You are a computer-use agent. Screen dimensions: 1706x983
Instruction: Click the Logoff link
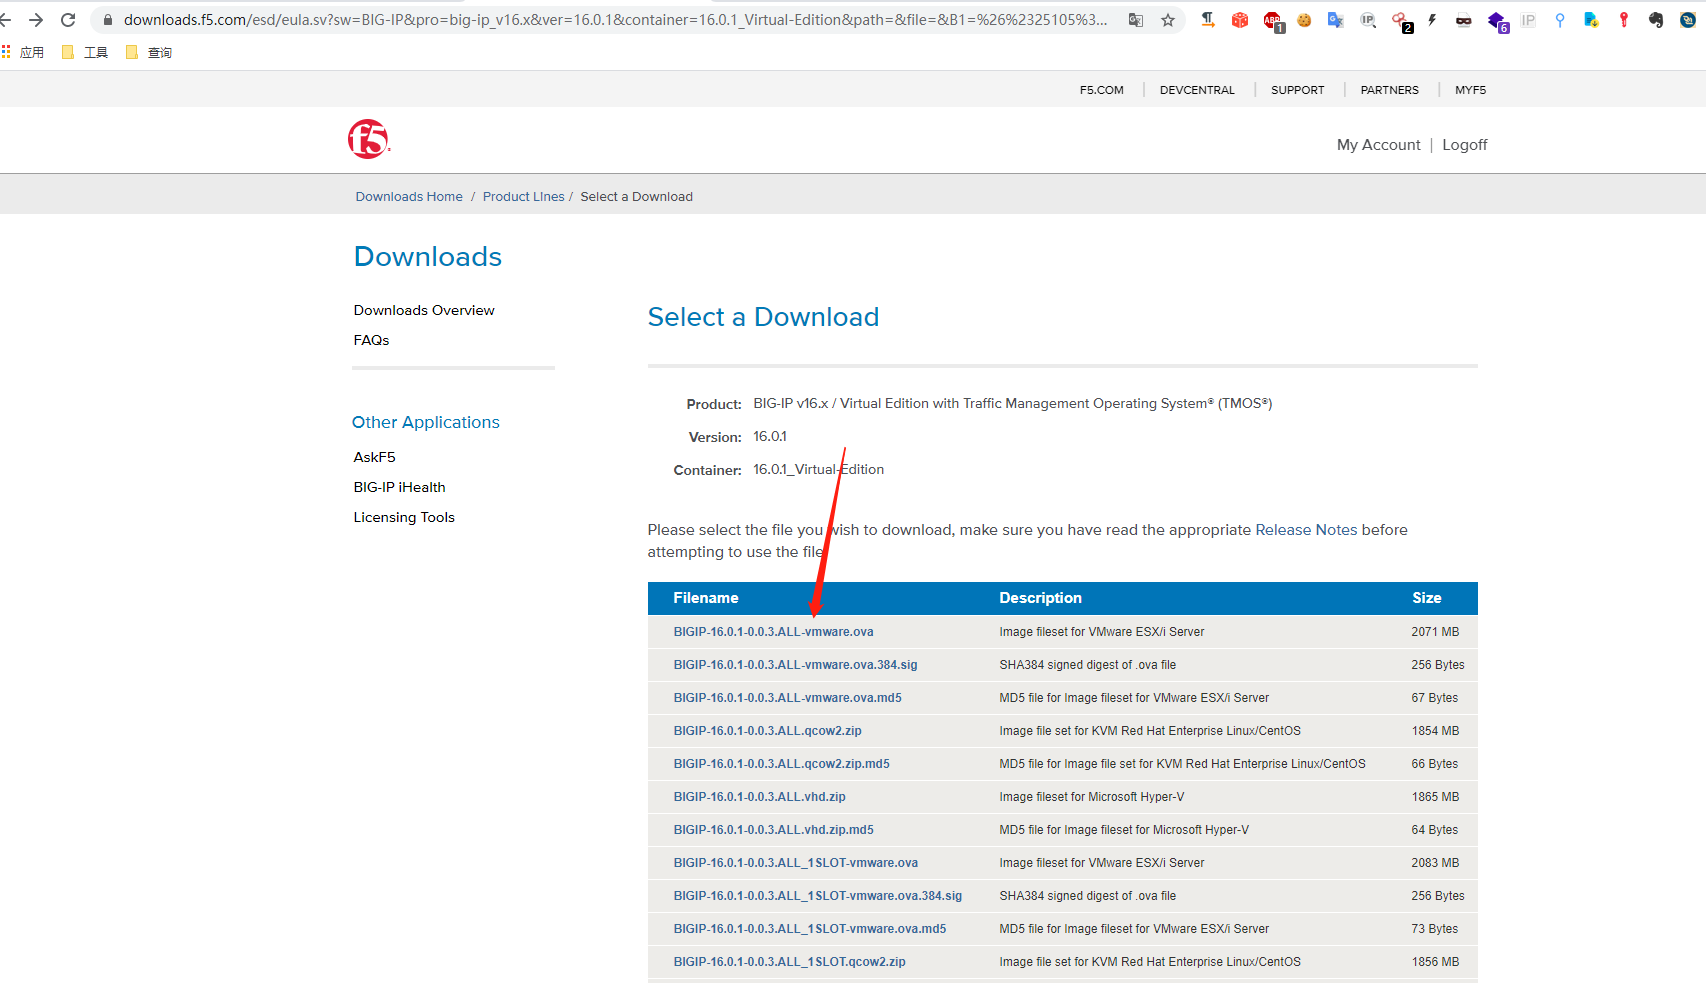[1464, 145]
